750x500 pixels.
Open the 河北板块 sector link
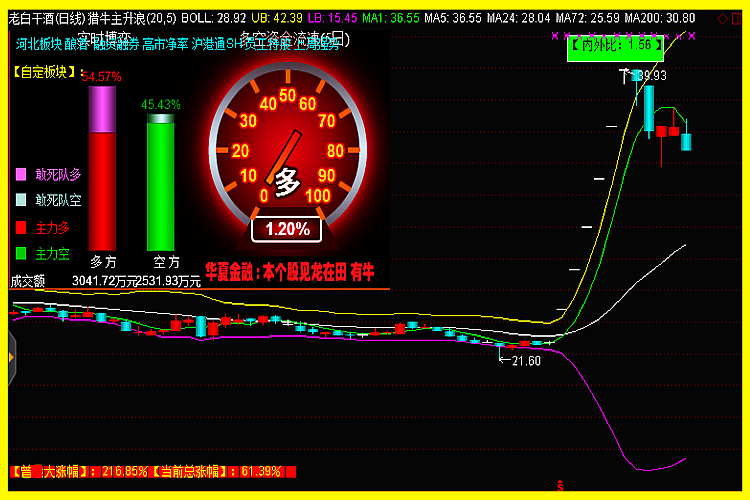click(x=39, y=44)
